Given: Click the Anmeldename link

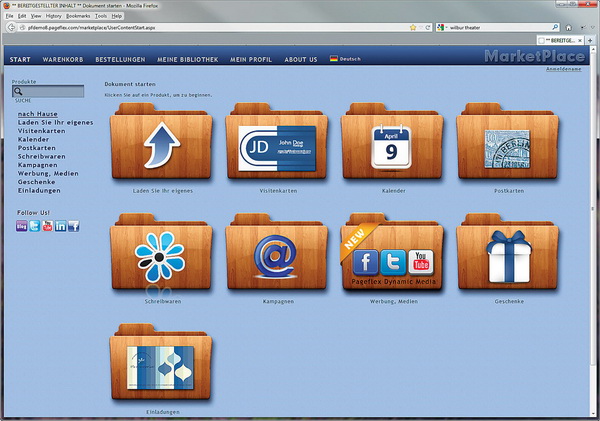Looking at the screenshot, I should 565,68.
